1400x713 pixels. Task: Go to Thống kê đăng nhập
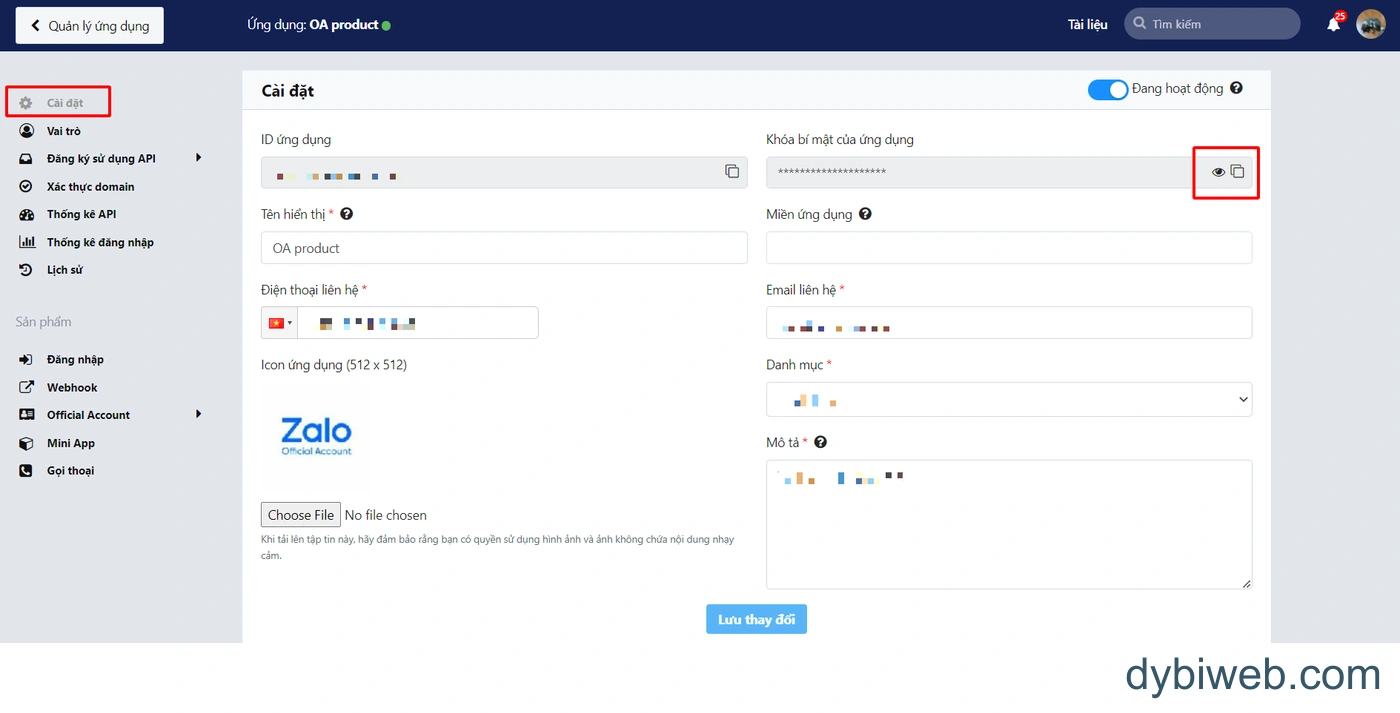(x=100, y=242)
